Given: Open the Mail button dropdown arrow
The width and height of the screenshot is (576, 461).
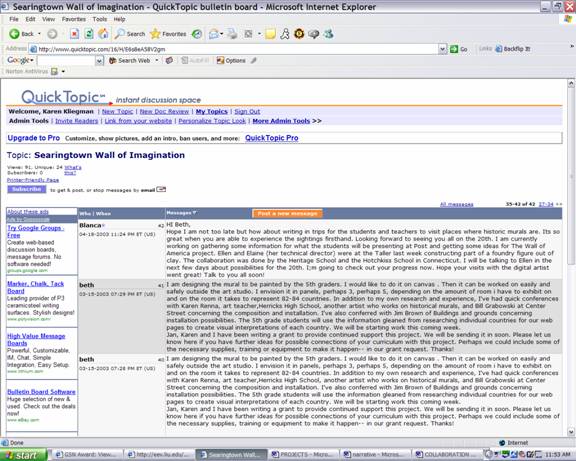Looking at the screenshot, I should [222, 34].
